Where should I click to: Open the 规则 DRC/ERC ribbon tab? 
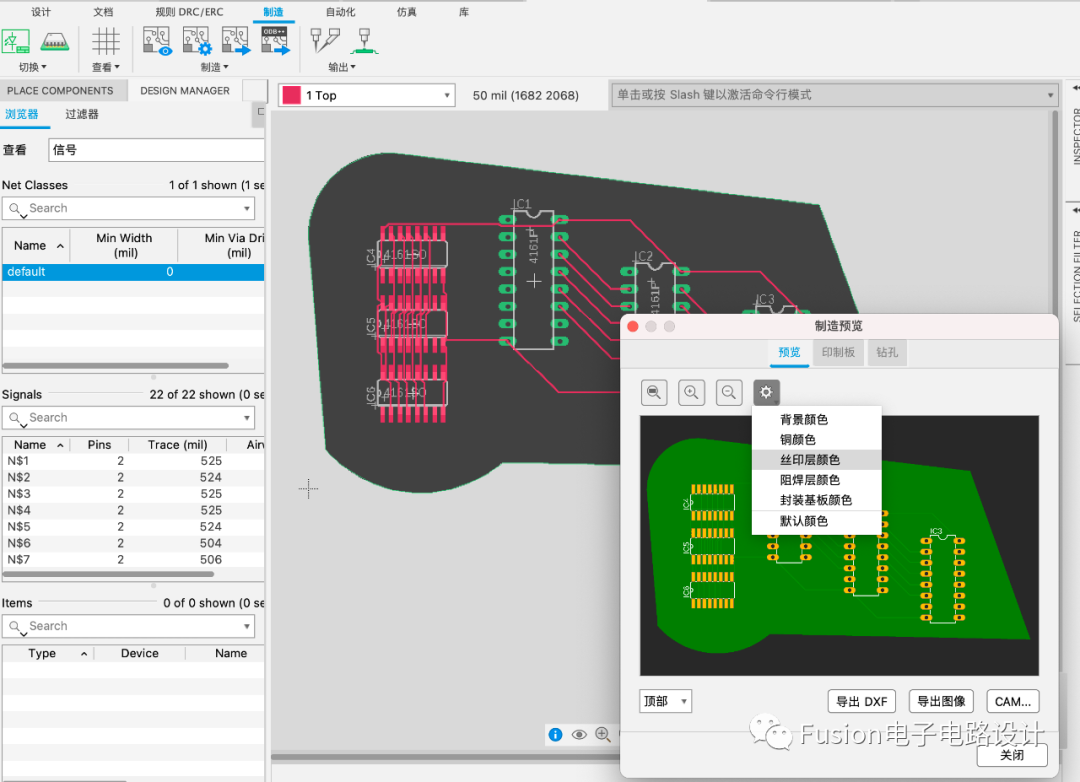tap(189, 12)
